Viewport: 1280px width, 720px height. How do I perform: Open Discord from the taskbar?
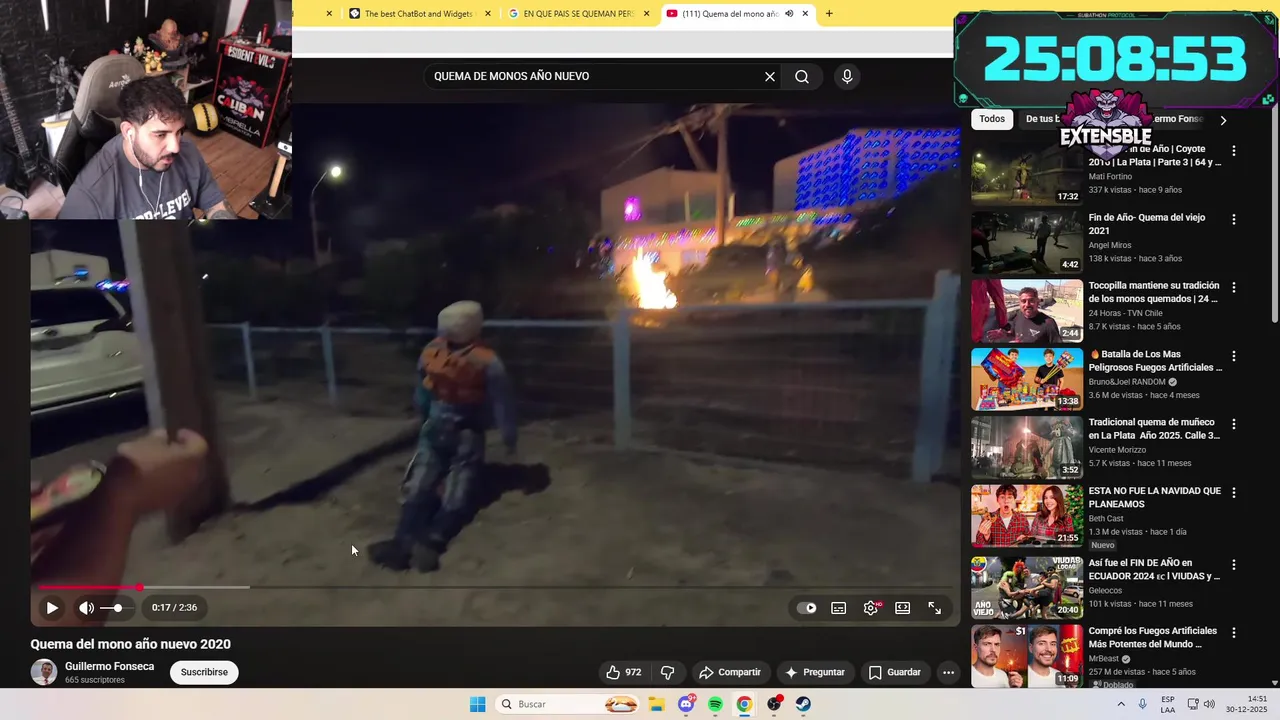coord(686,704)
